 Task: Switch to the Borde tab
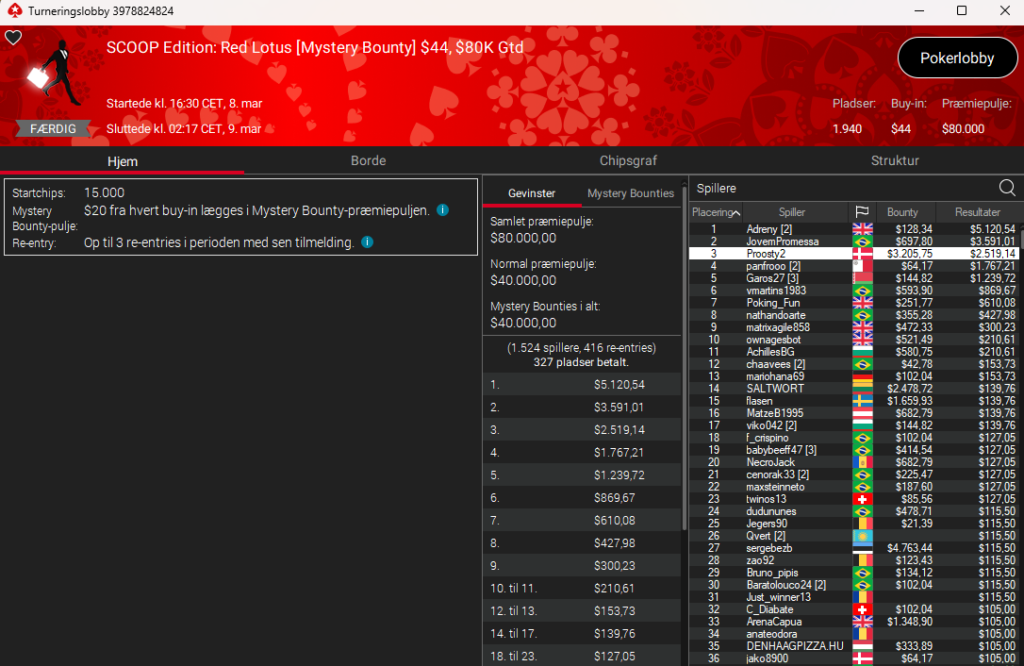pos(368,161)
